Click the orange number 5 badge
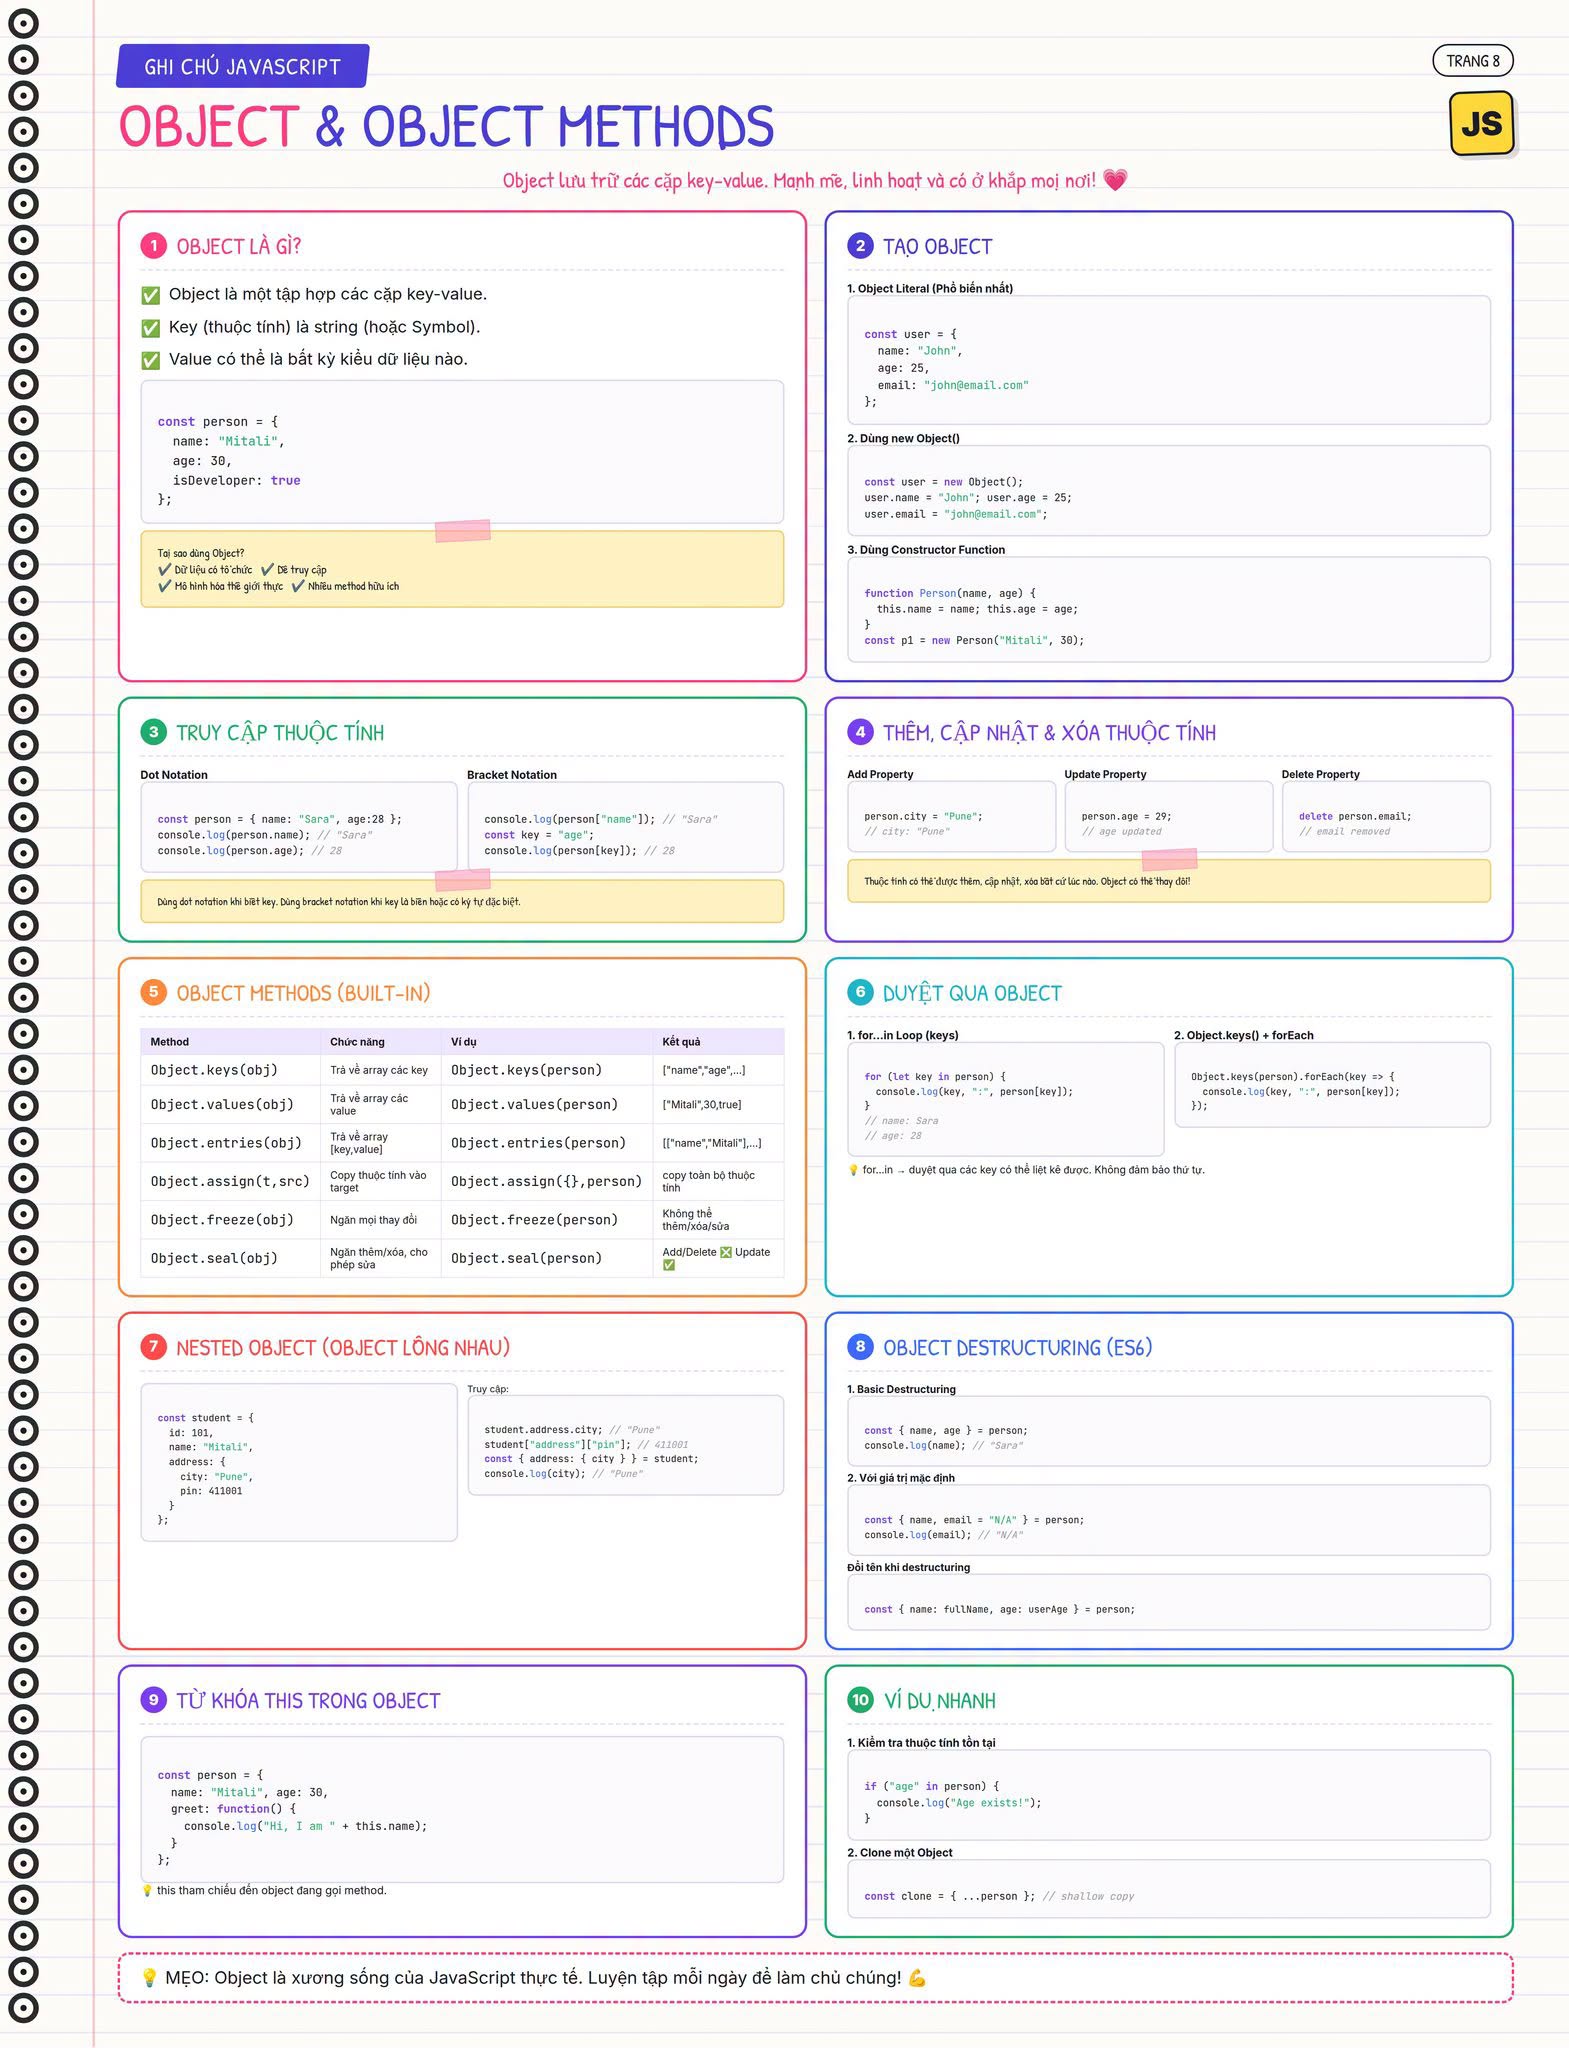This screenshot has height=2048, width=1569. point(153,992)
